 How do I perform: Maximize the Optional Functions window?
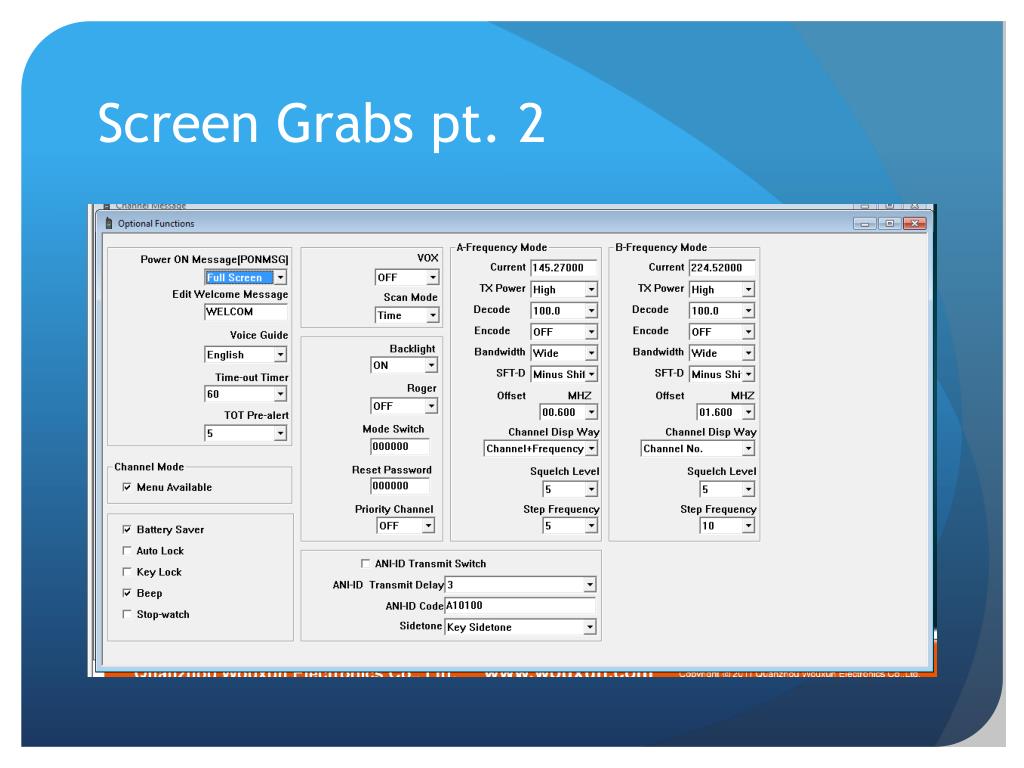[889, 223]
